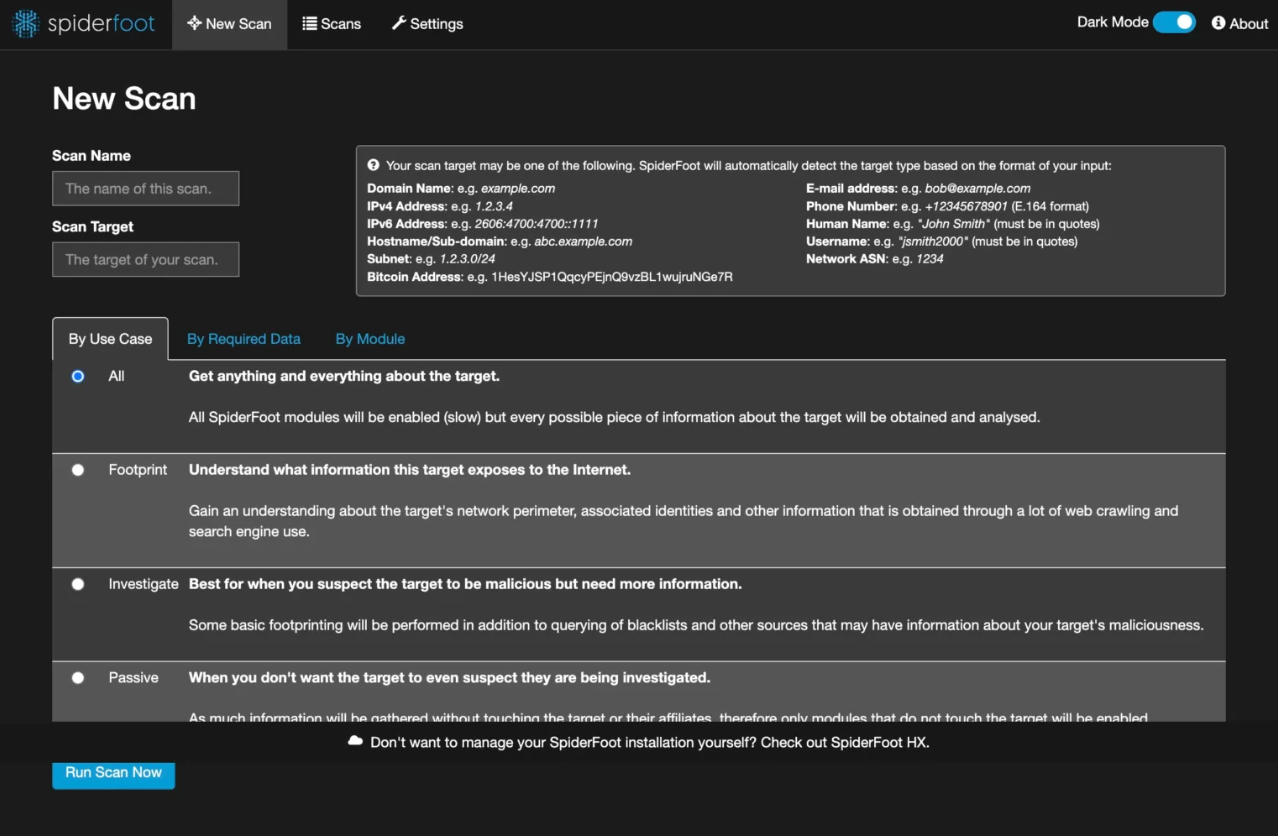Switch to the By Use Case tab
Viewport: 1278px width, 836px height.
pos(110,339)
